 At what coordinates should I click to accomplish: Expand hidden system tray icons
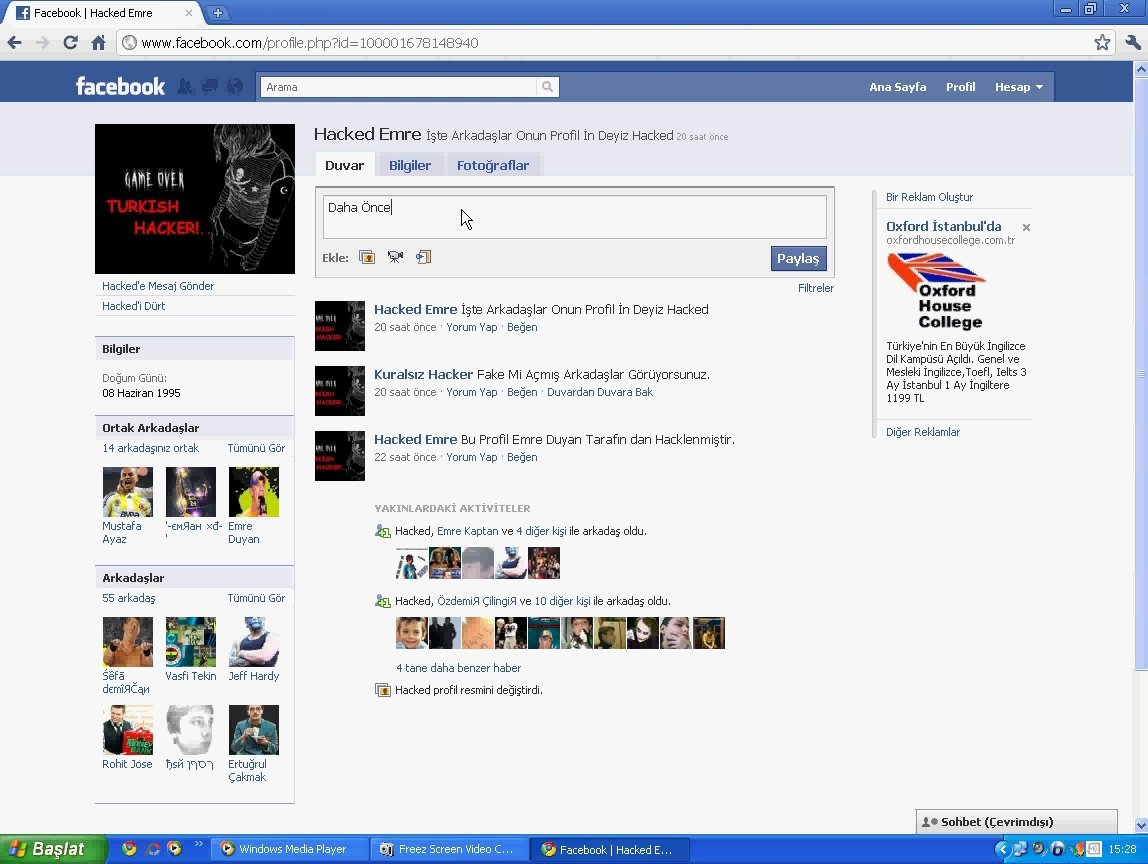point(1003,849)
